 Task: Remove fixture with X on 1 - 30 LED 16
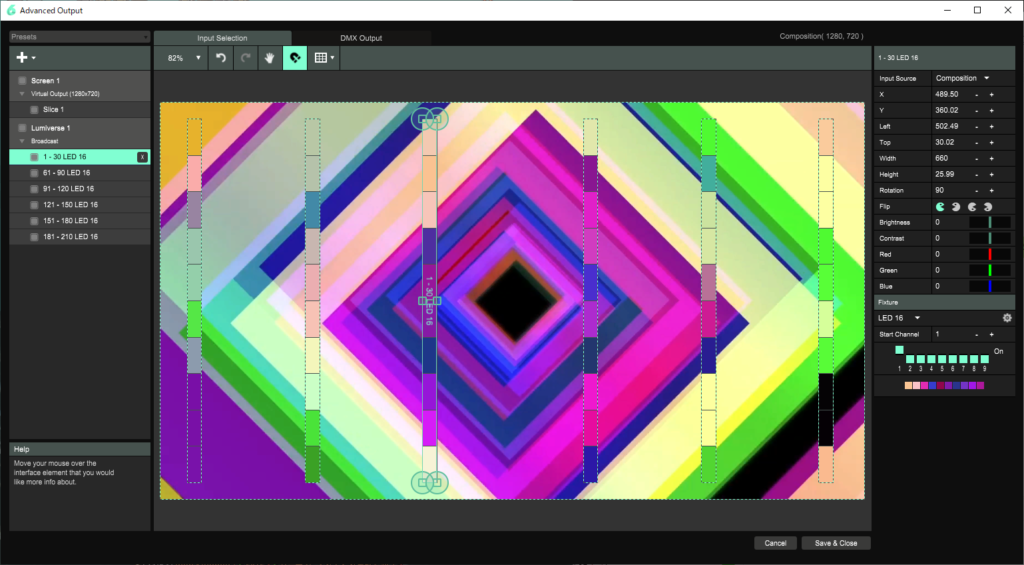[142, 157]
